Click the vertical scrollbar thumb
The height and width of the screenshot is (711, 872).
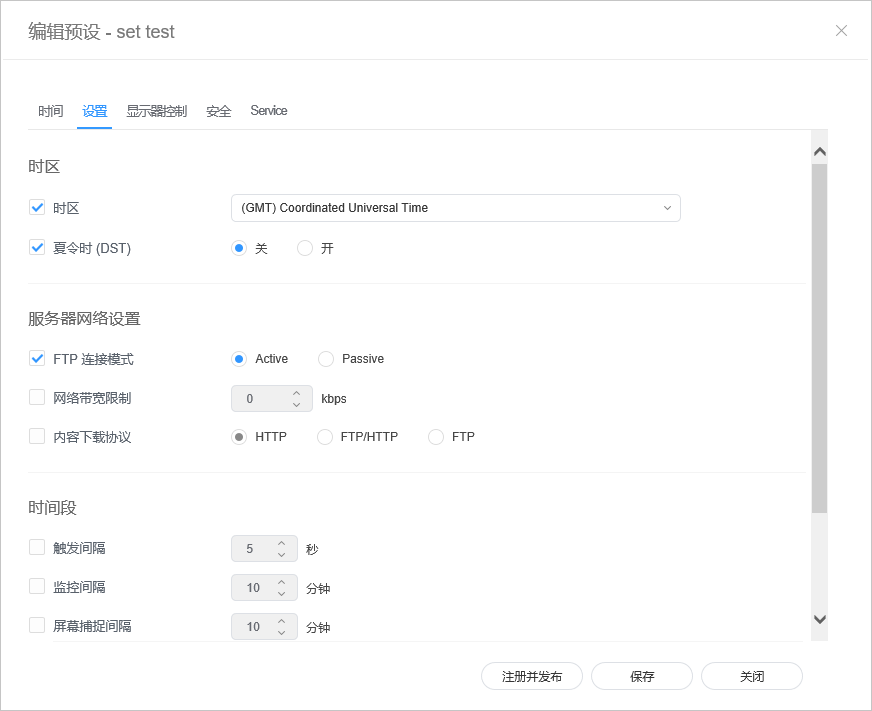819,338
